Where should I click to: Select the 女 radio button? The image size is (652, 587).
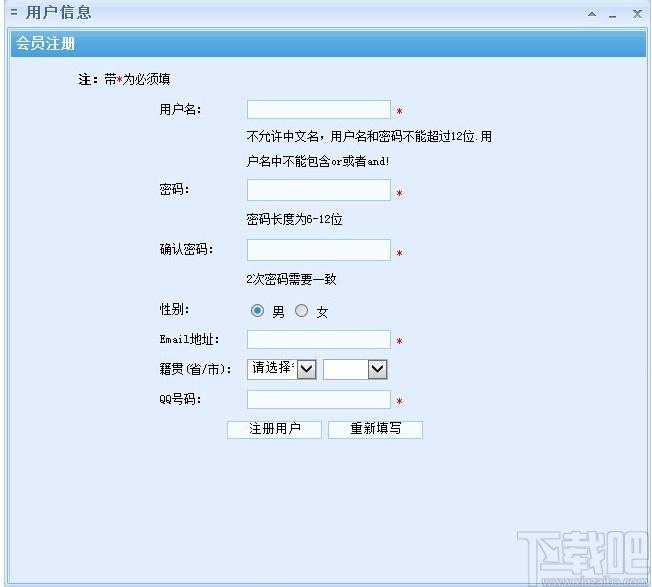coord(301,311)
